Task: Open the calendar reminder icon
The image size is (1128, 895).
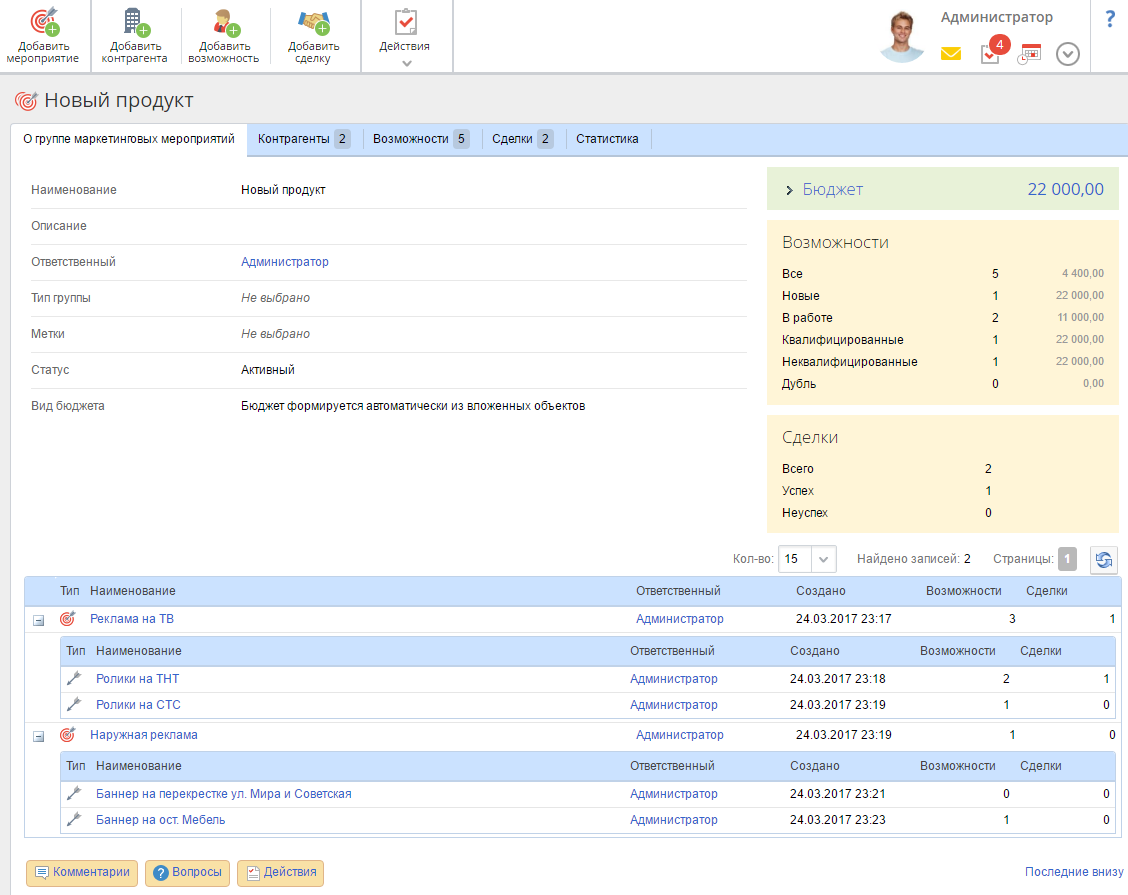Action: 1029,54
